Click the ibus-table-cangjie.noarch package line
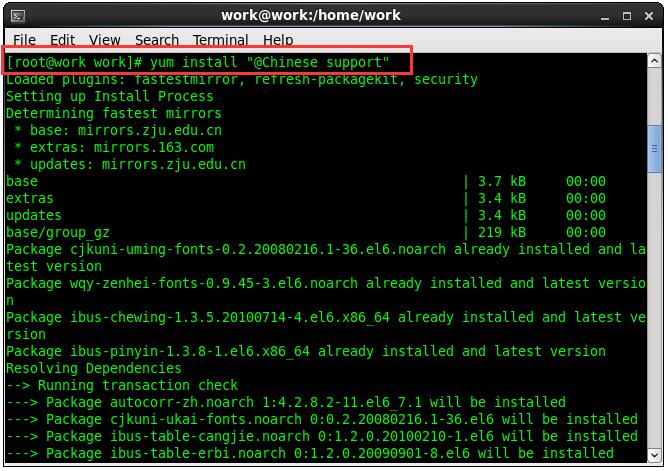668x471 pixels. tap(322, 437)
